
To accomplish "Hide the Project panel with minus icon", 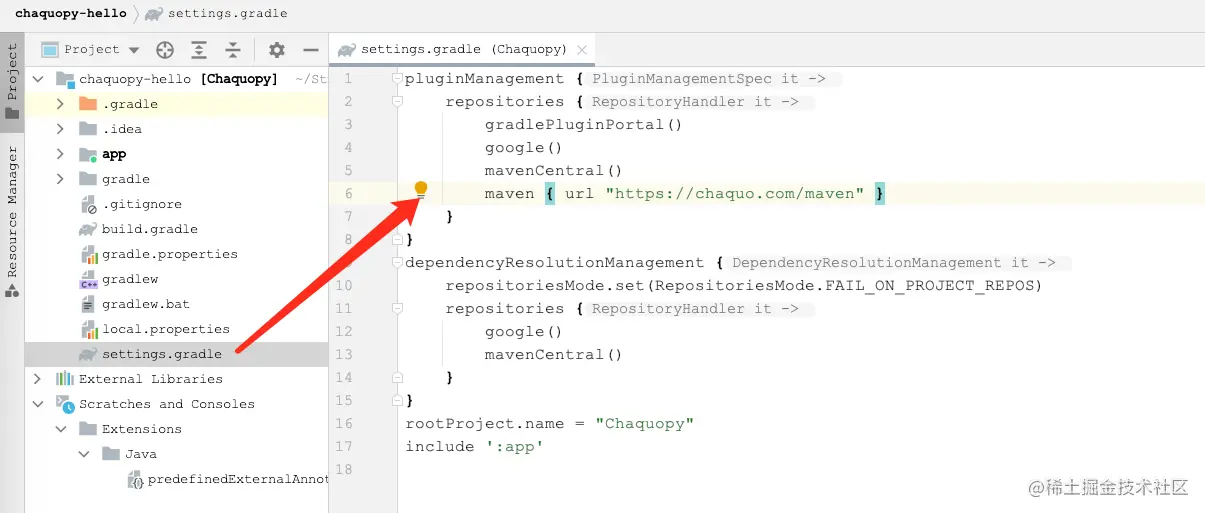I will pyautogui.click(x=310, y=49).
